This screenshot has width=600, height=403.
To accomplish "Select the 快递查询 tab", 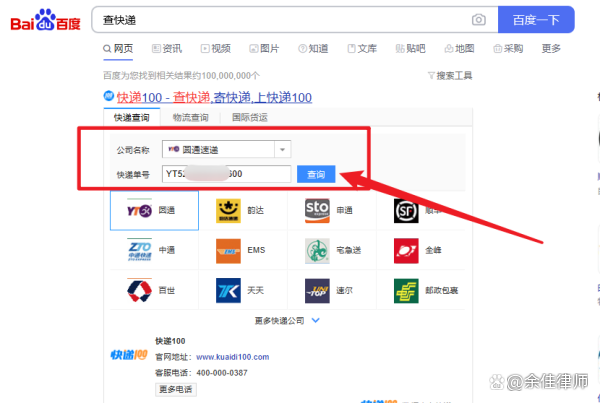I will pos(132,117).
